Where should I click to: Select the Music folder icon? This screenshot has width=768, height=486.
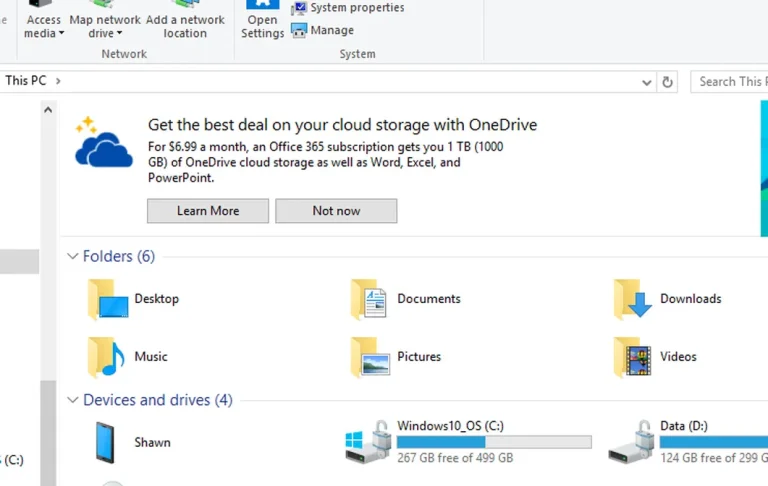106,357
